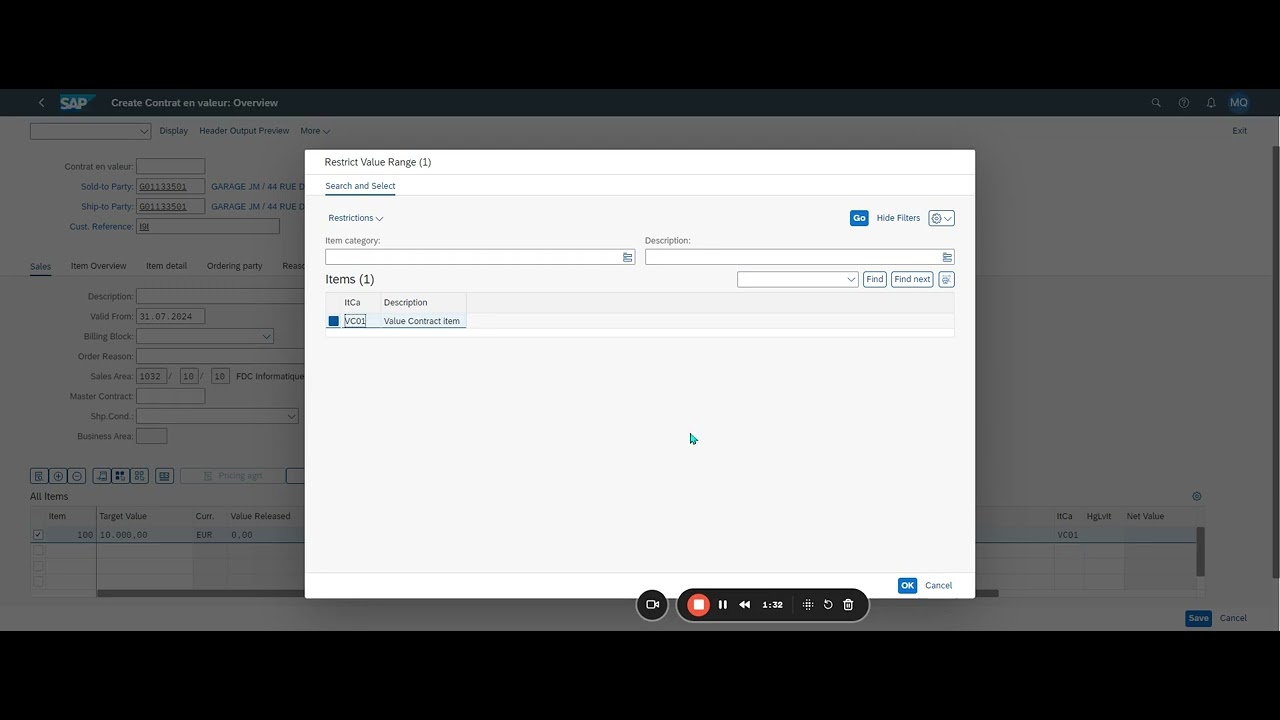Open the help question-mark icon
The height and width of the screenshot is (720, 1280).
click(x=1184, y=103)
